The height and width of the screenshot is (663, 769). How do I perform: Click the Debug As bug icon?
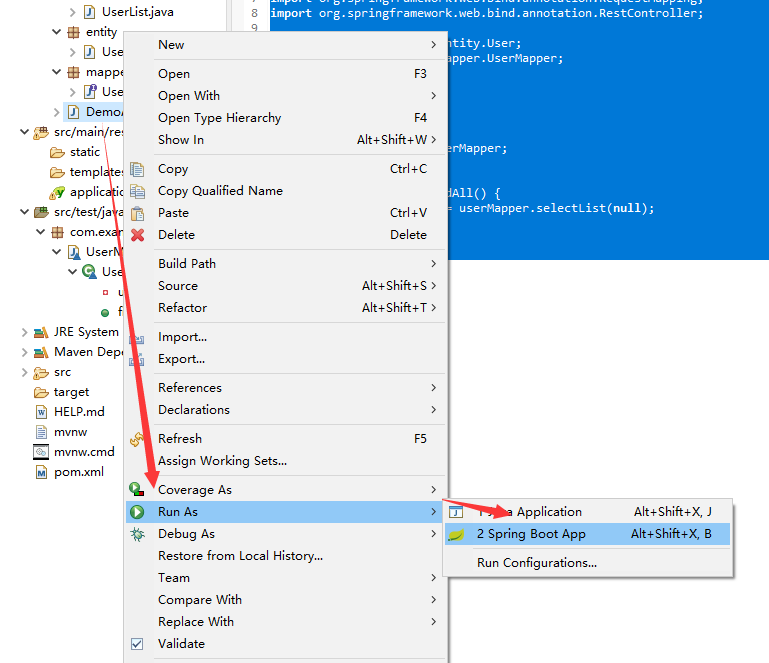tap(137, 534)
